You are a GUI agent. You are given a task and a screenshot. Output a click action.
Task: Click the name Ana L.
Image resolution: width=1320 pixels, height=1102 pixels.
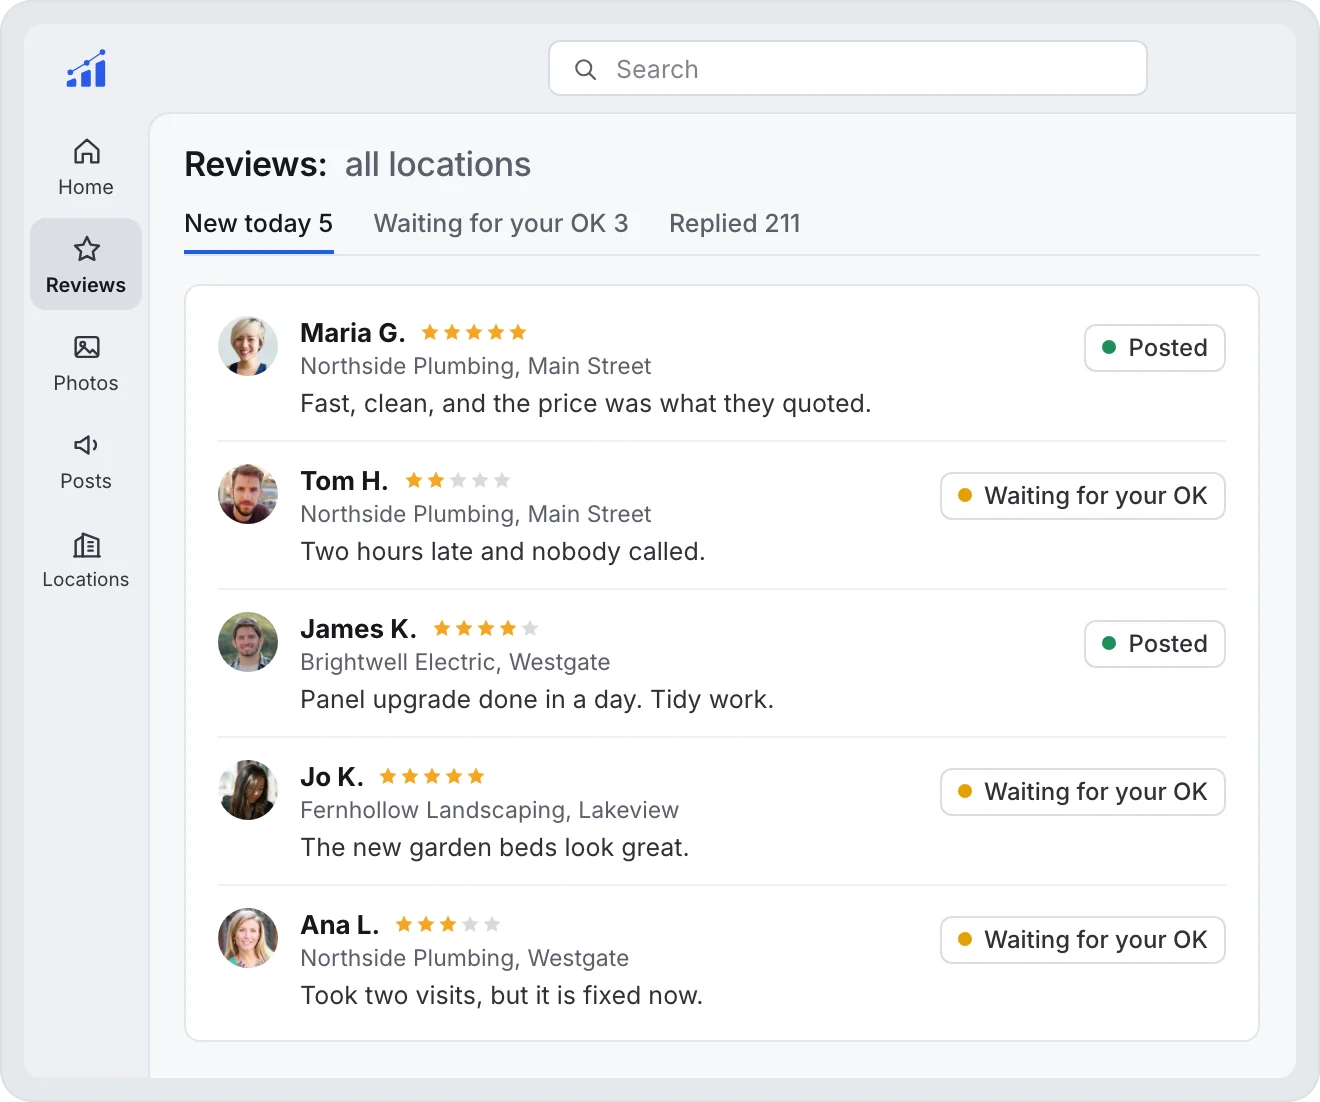(340, 925)
